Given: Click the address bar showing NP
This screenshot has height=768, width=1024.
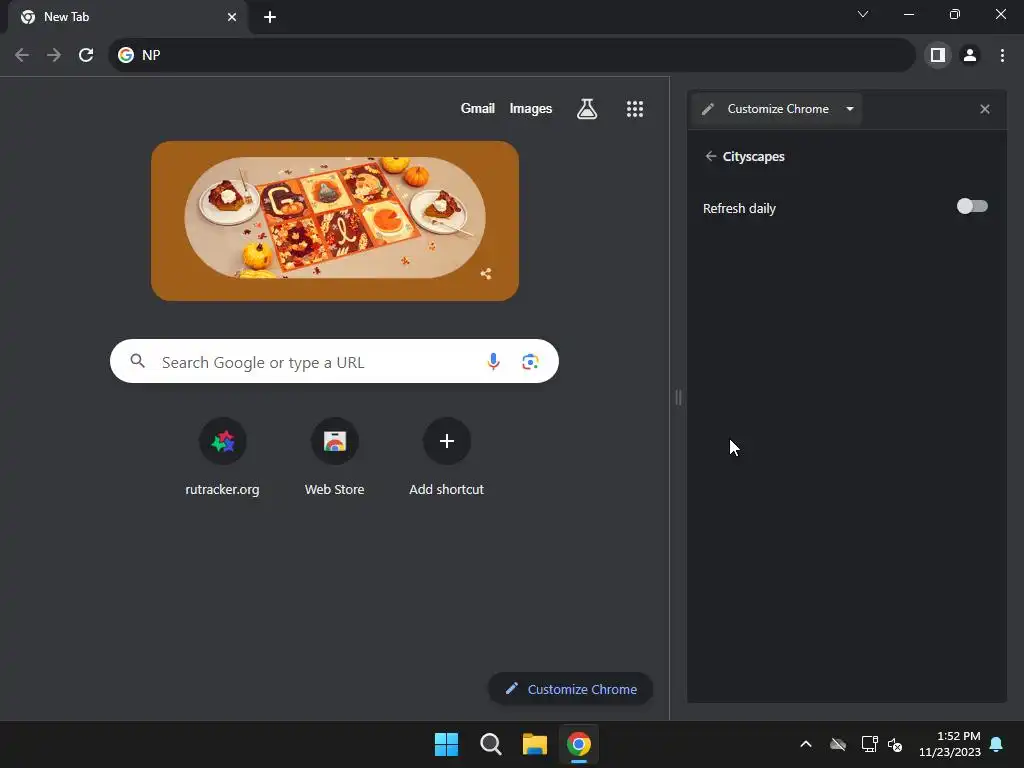Looking at the screenshot, I should point(512,55).
